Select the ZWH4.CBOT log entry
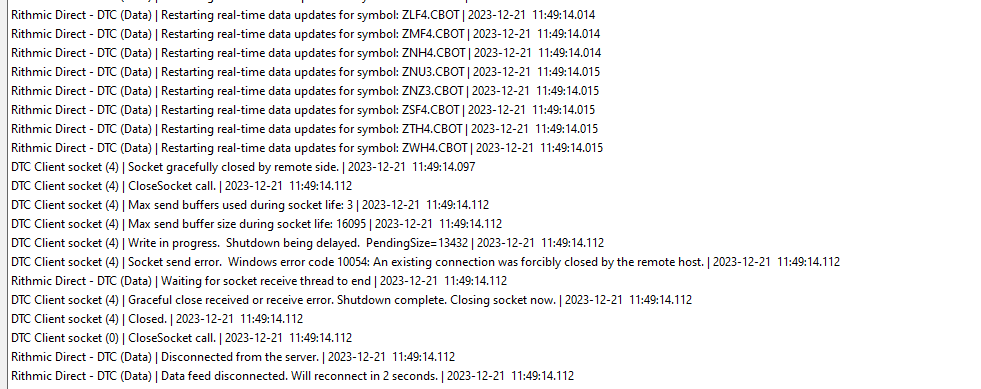 pos(307,148)
